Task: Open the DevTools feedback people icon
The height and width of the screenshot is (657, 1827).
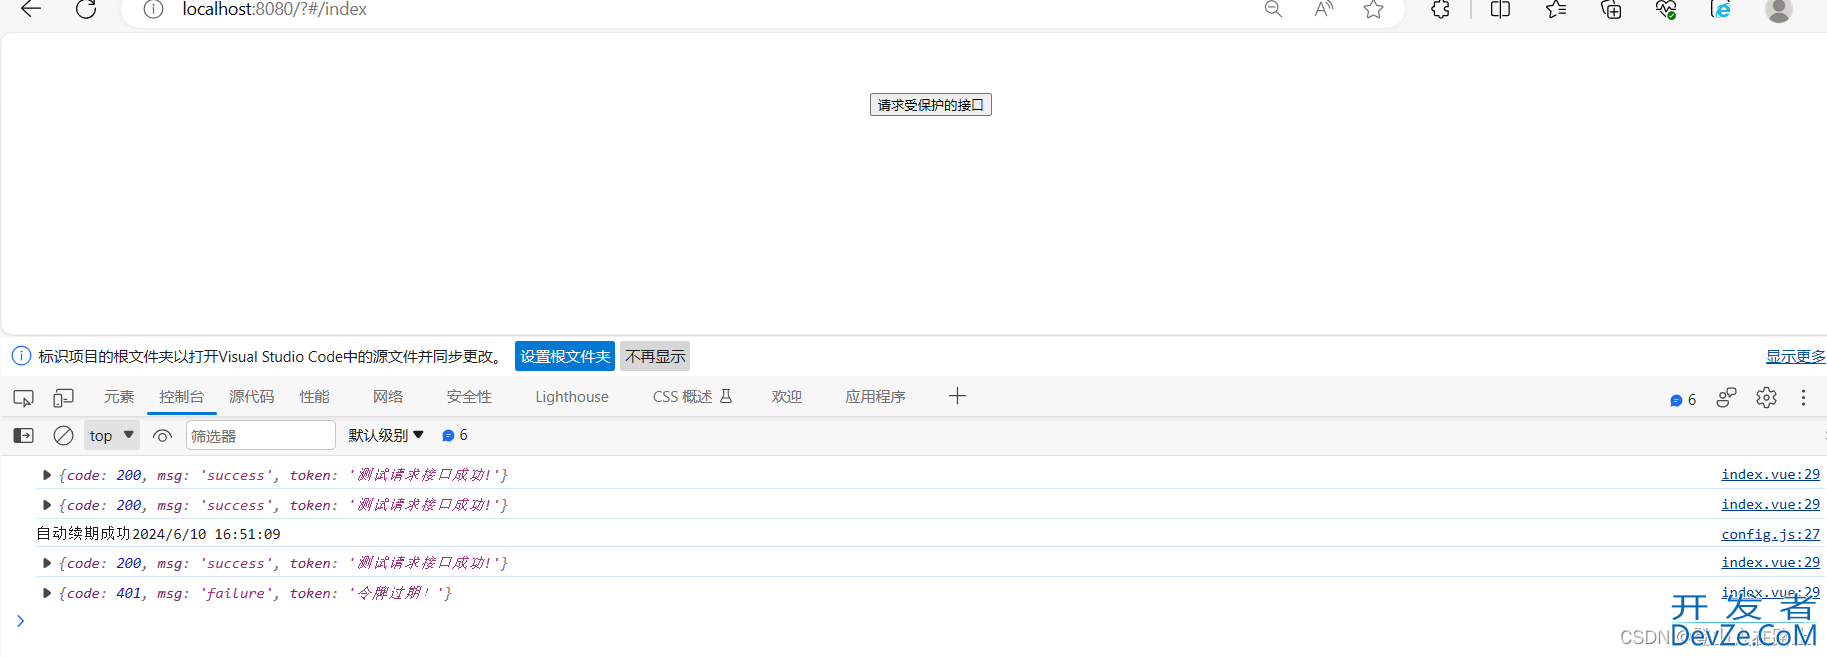Action: pyautogui.click(x=1726, y=398)
